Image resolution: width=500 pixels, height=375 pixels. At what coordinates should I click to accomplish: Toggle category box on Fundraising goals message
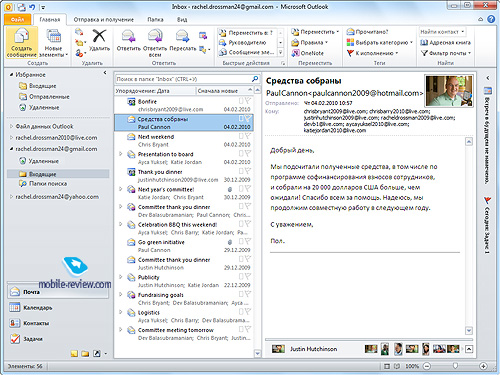point(241,294)
